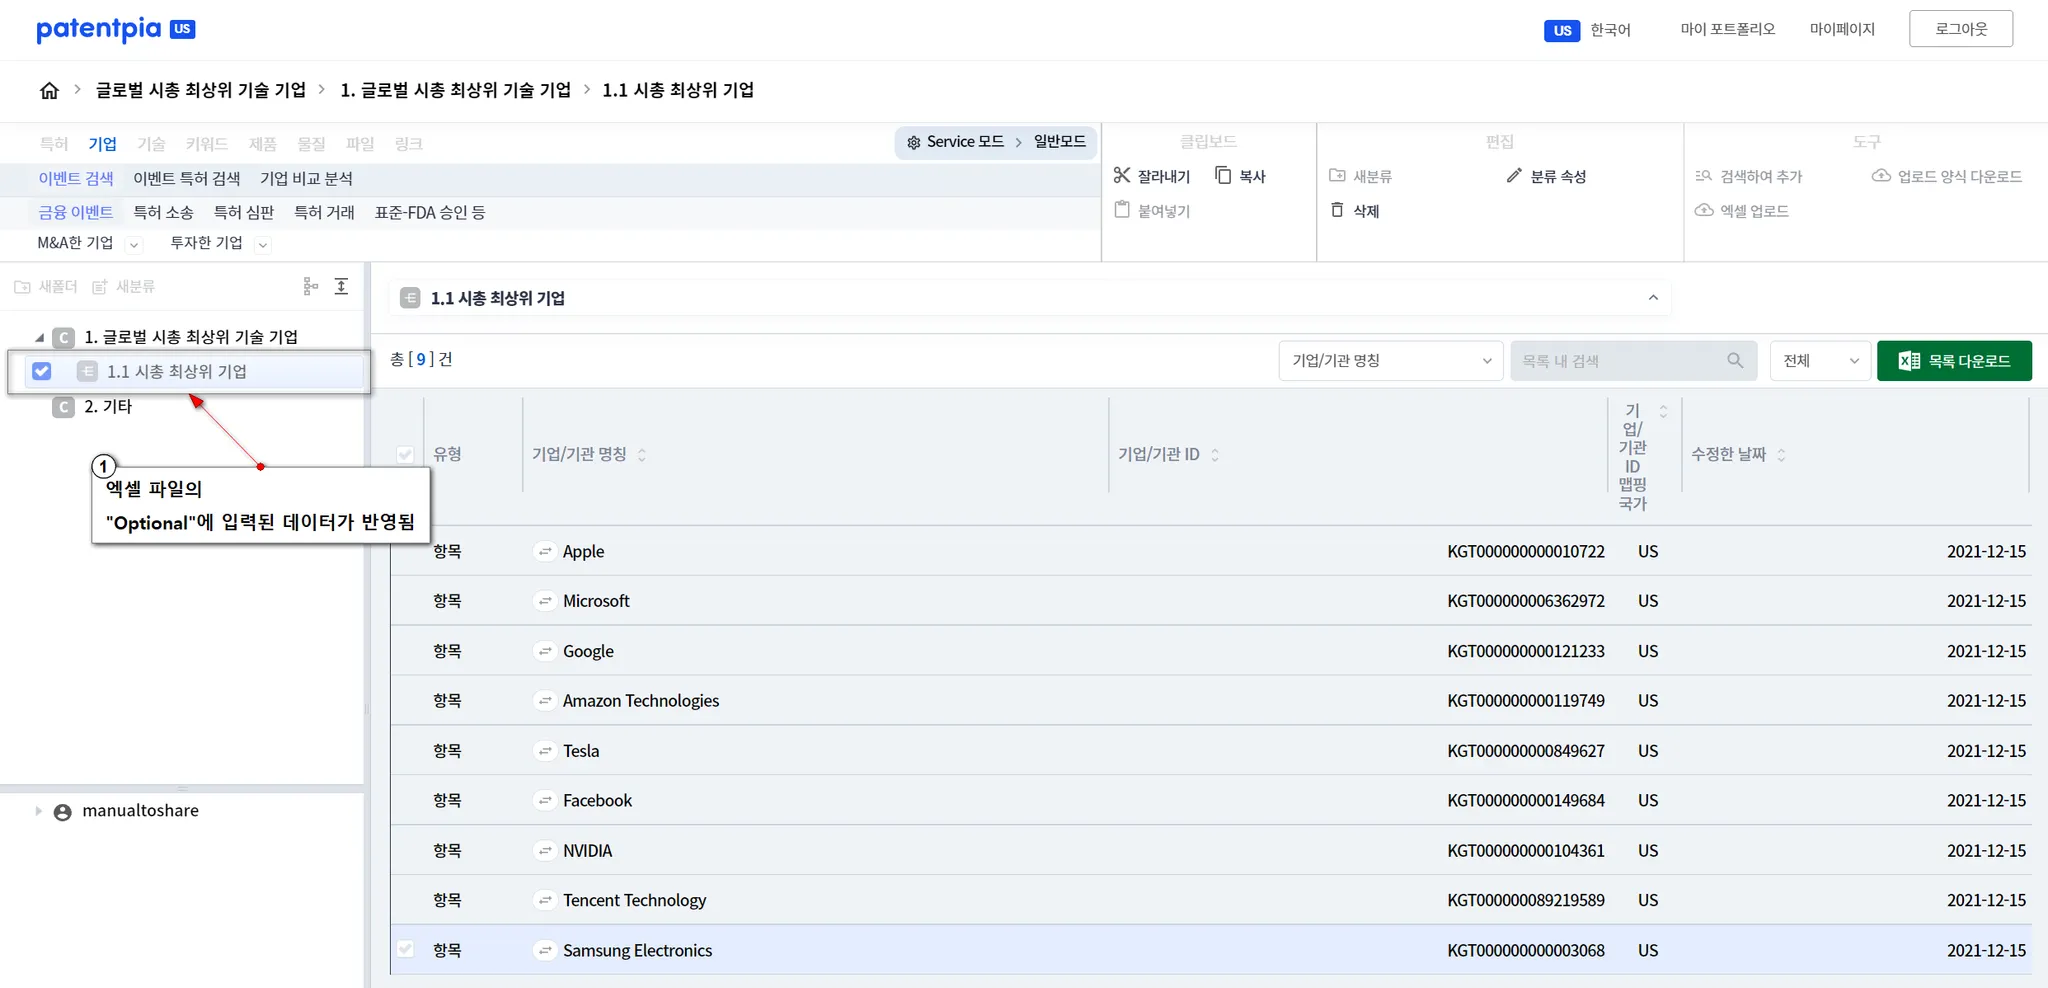Click the 새분류 folder icon in 편집
The height and width of the screenshot is (988, 2048).
[x=1337, y=176]
